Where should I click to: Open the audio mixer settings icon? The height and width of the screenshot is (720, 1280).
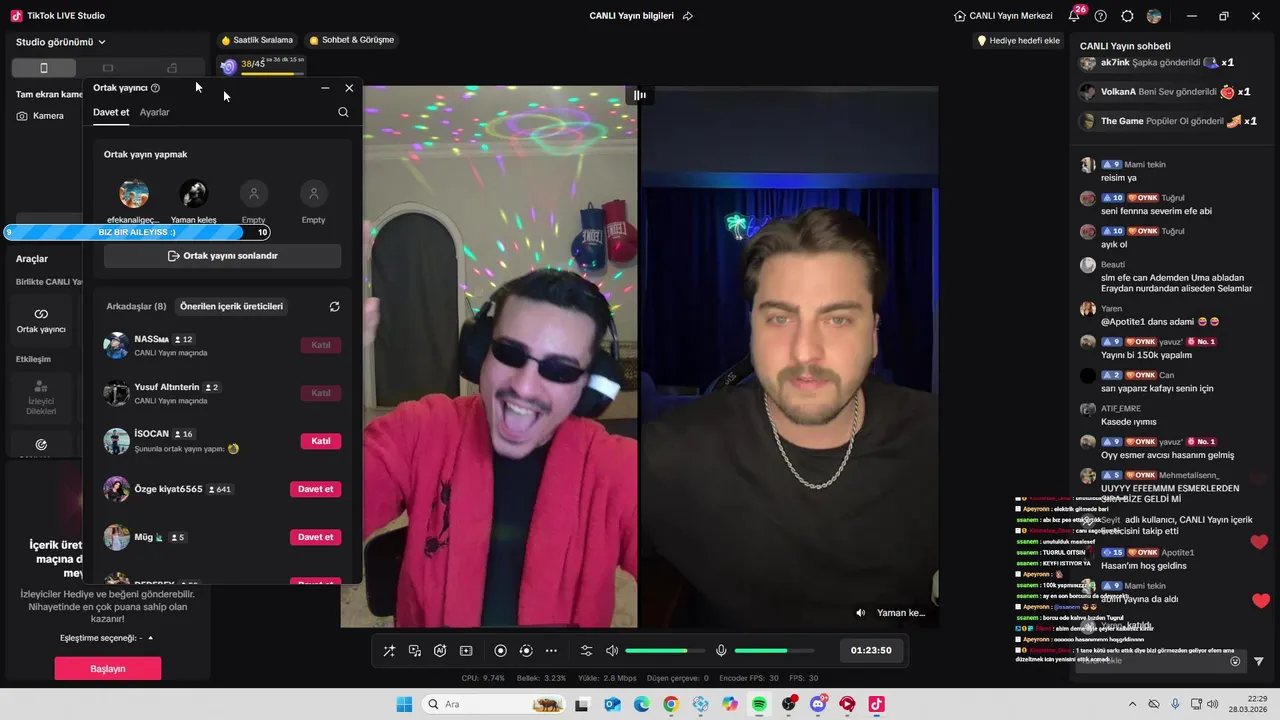click(587, 651)
